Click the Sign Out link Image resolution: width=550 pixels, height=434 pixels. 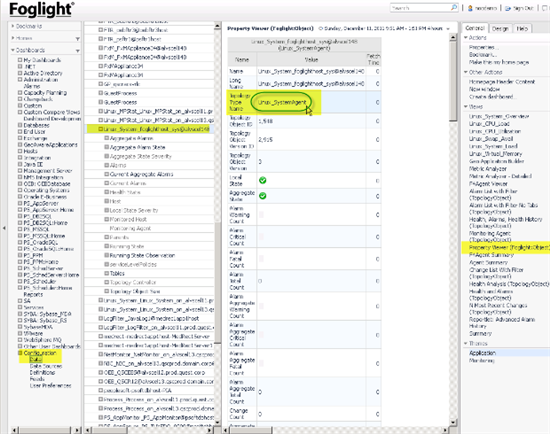(523, 8)
